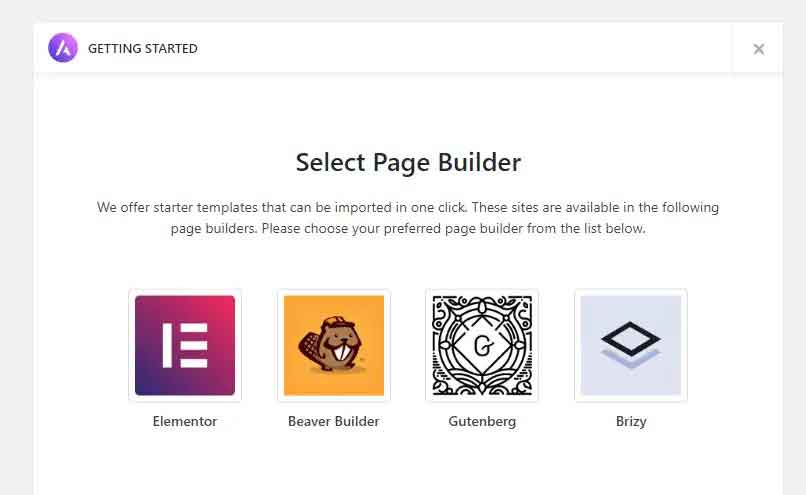Screen dimensions: 806x495
Task: Close the Getting Started dialog
Action: tap(759, 49)
